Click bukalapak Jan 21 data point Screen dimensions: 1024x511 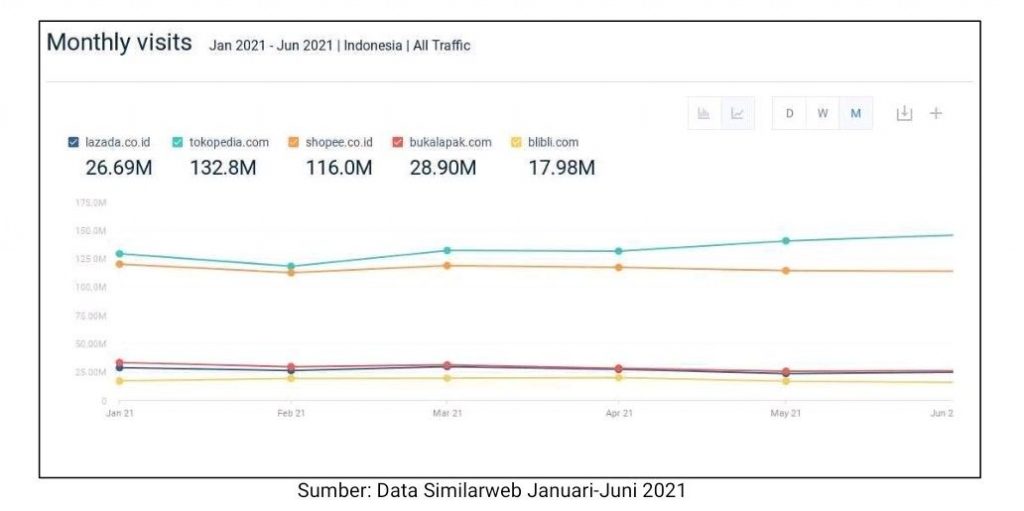(x=120, y=362)
